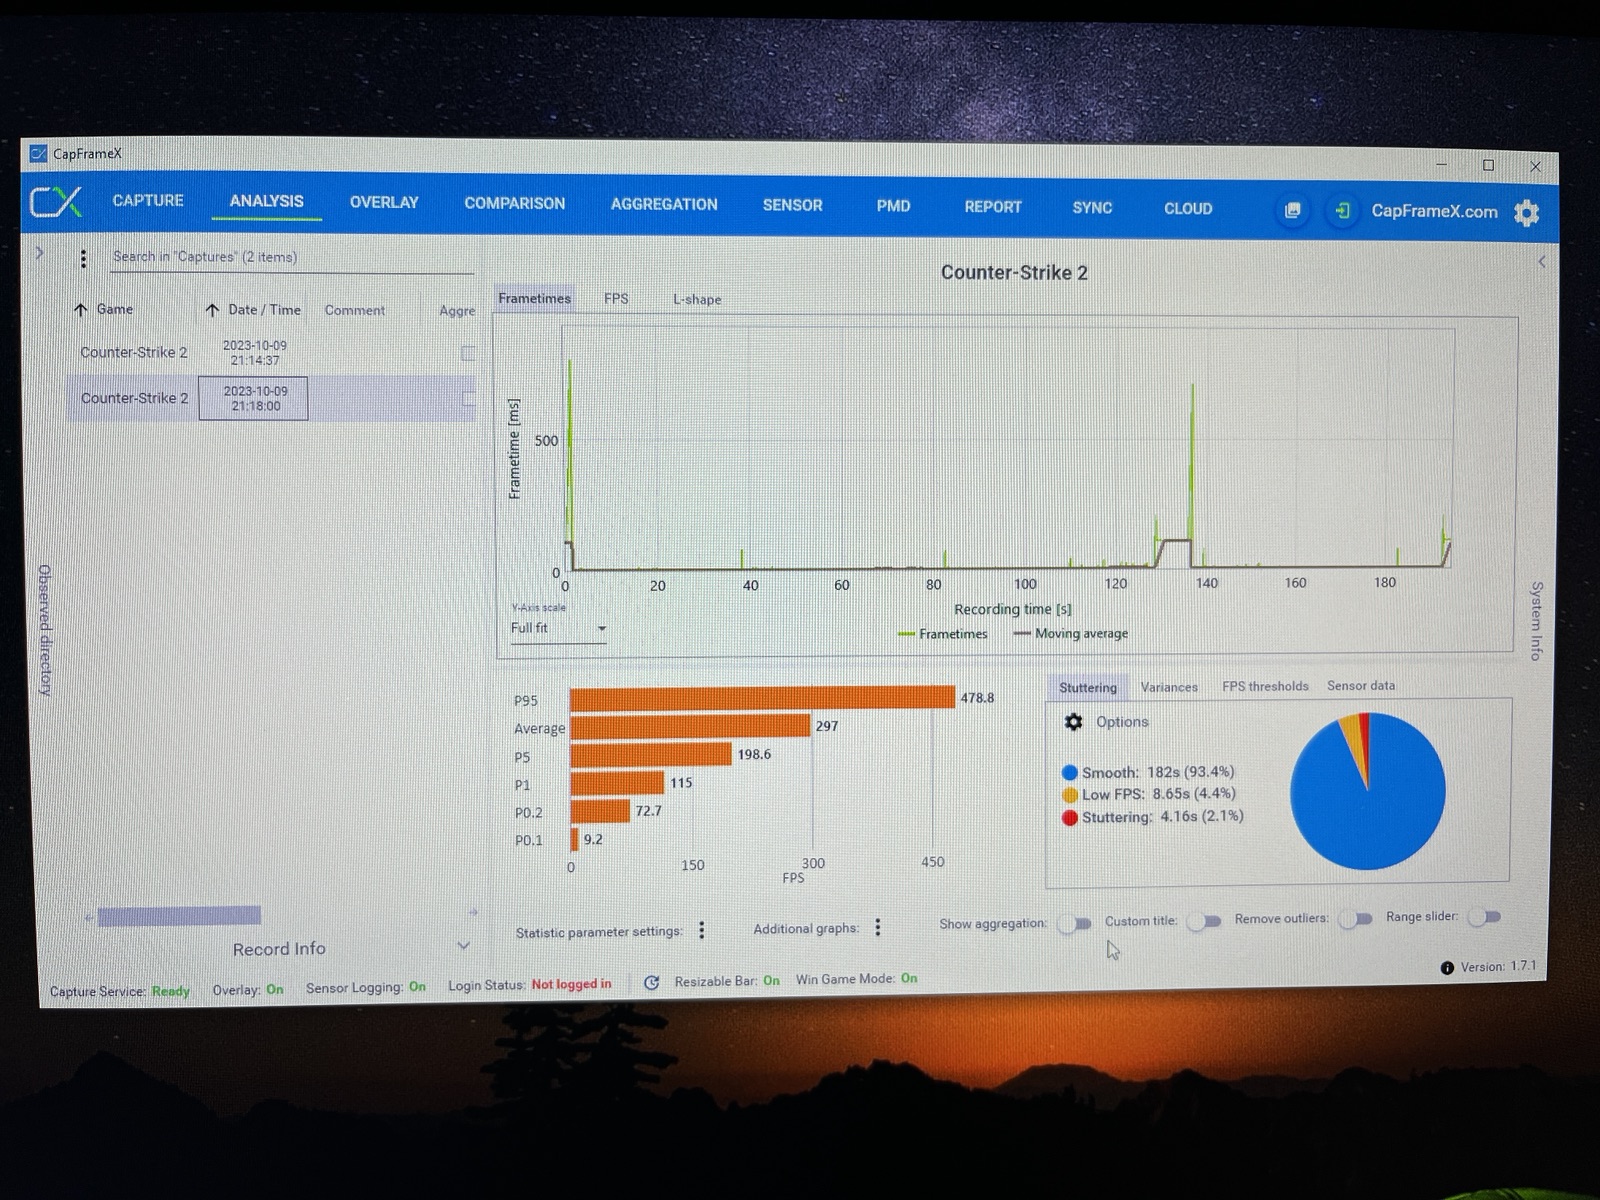Select the Frametimes graph tab
Viewport: 1600px width, 1200px height.
point(535,298)
